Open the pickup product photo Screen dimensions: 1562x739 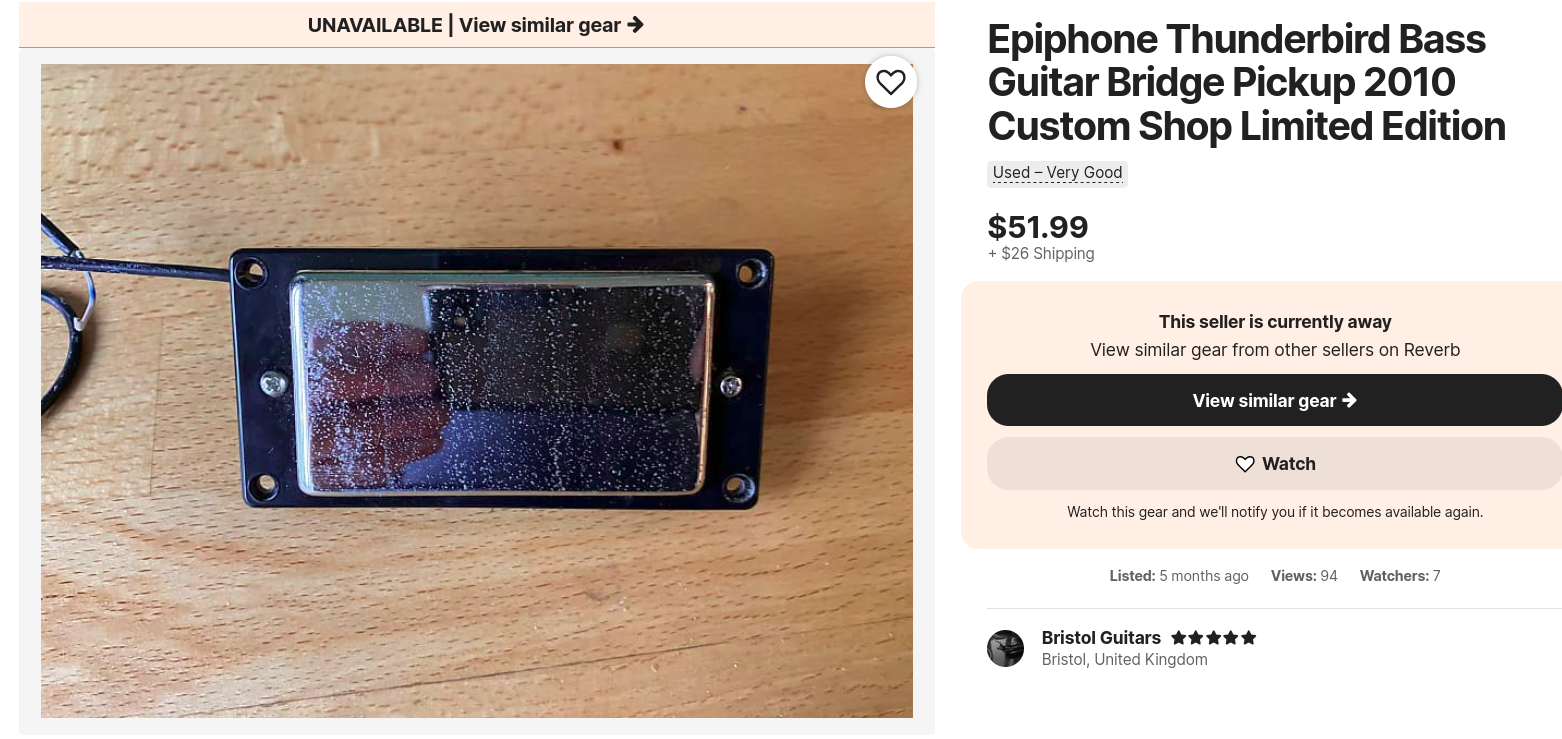pos(477,390)
